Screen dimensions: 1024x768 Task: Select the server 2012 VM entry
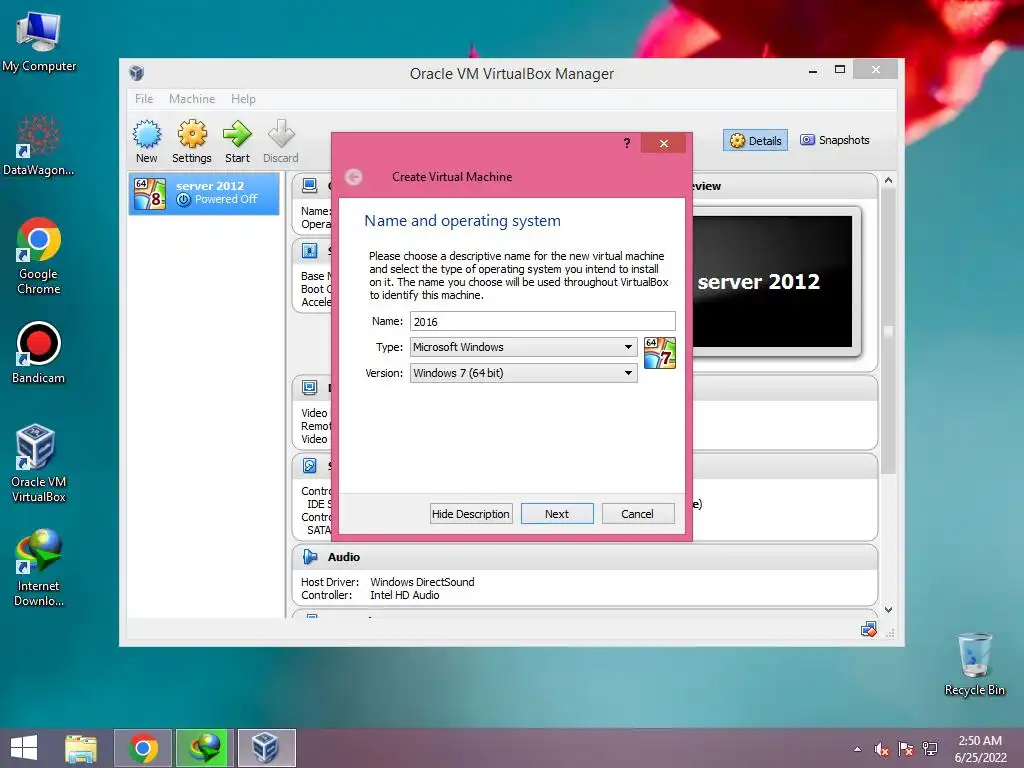[204, 193]
